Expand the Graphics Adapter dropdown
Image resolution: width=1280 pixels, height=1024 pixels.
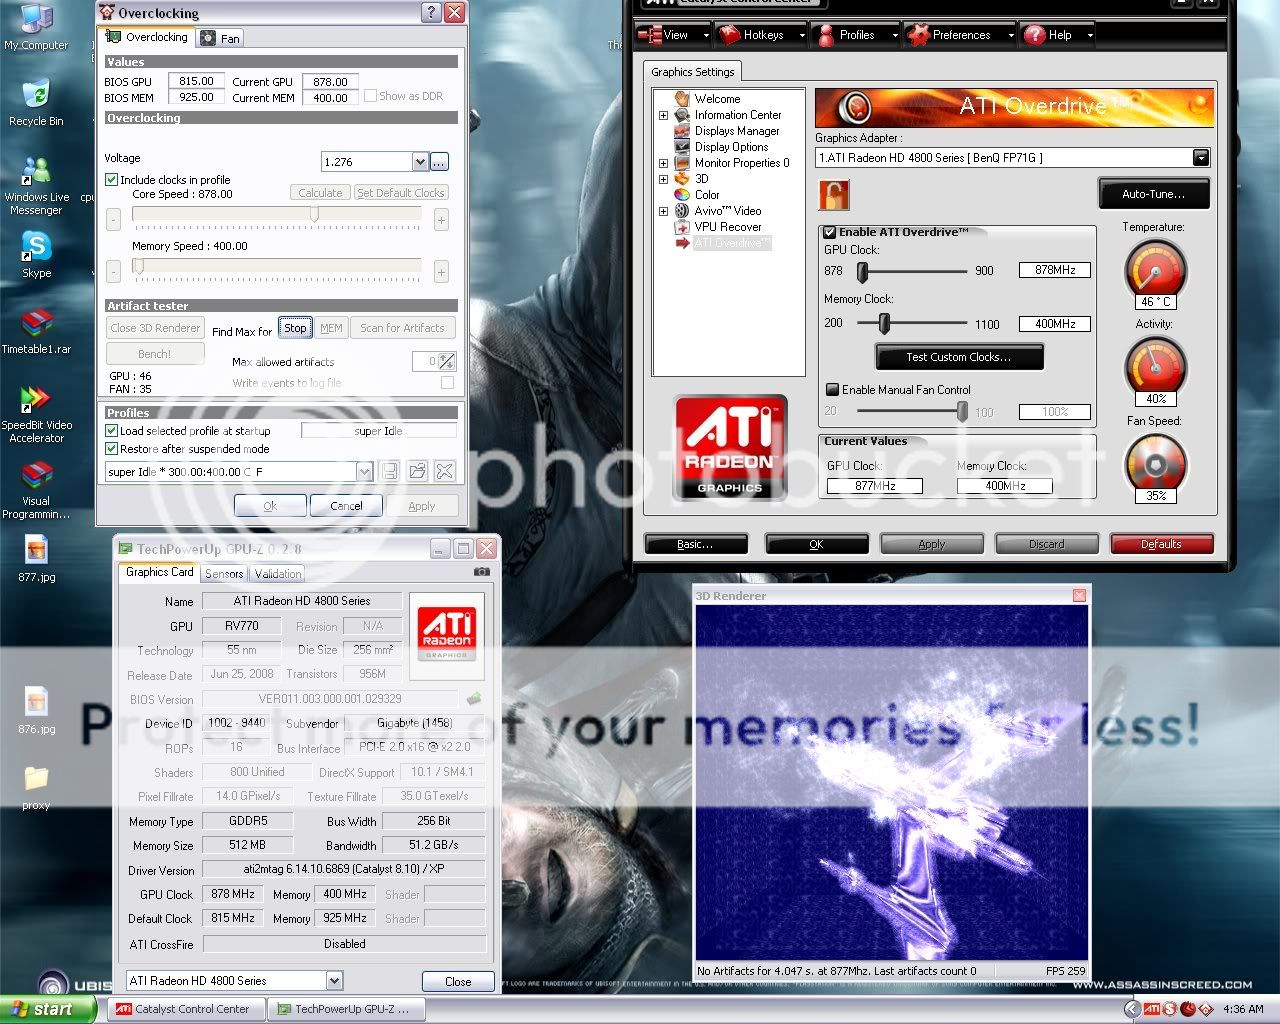[1200, 158]
